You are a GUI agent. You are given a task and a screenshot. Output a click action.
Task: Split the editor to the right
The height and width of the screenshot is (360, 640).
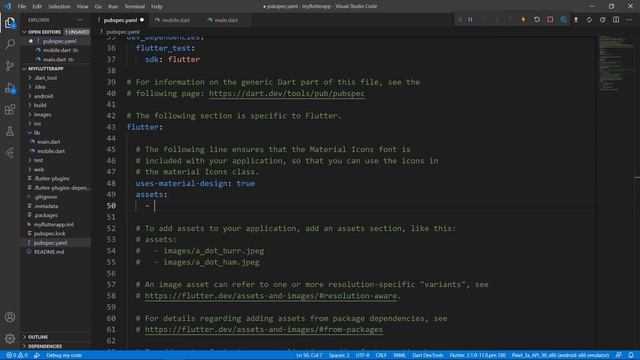[616, 20]
